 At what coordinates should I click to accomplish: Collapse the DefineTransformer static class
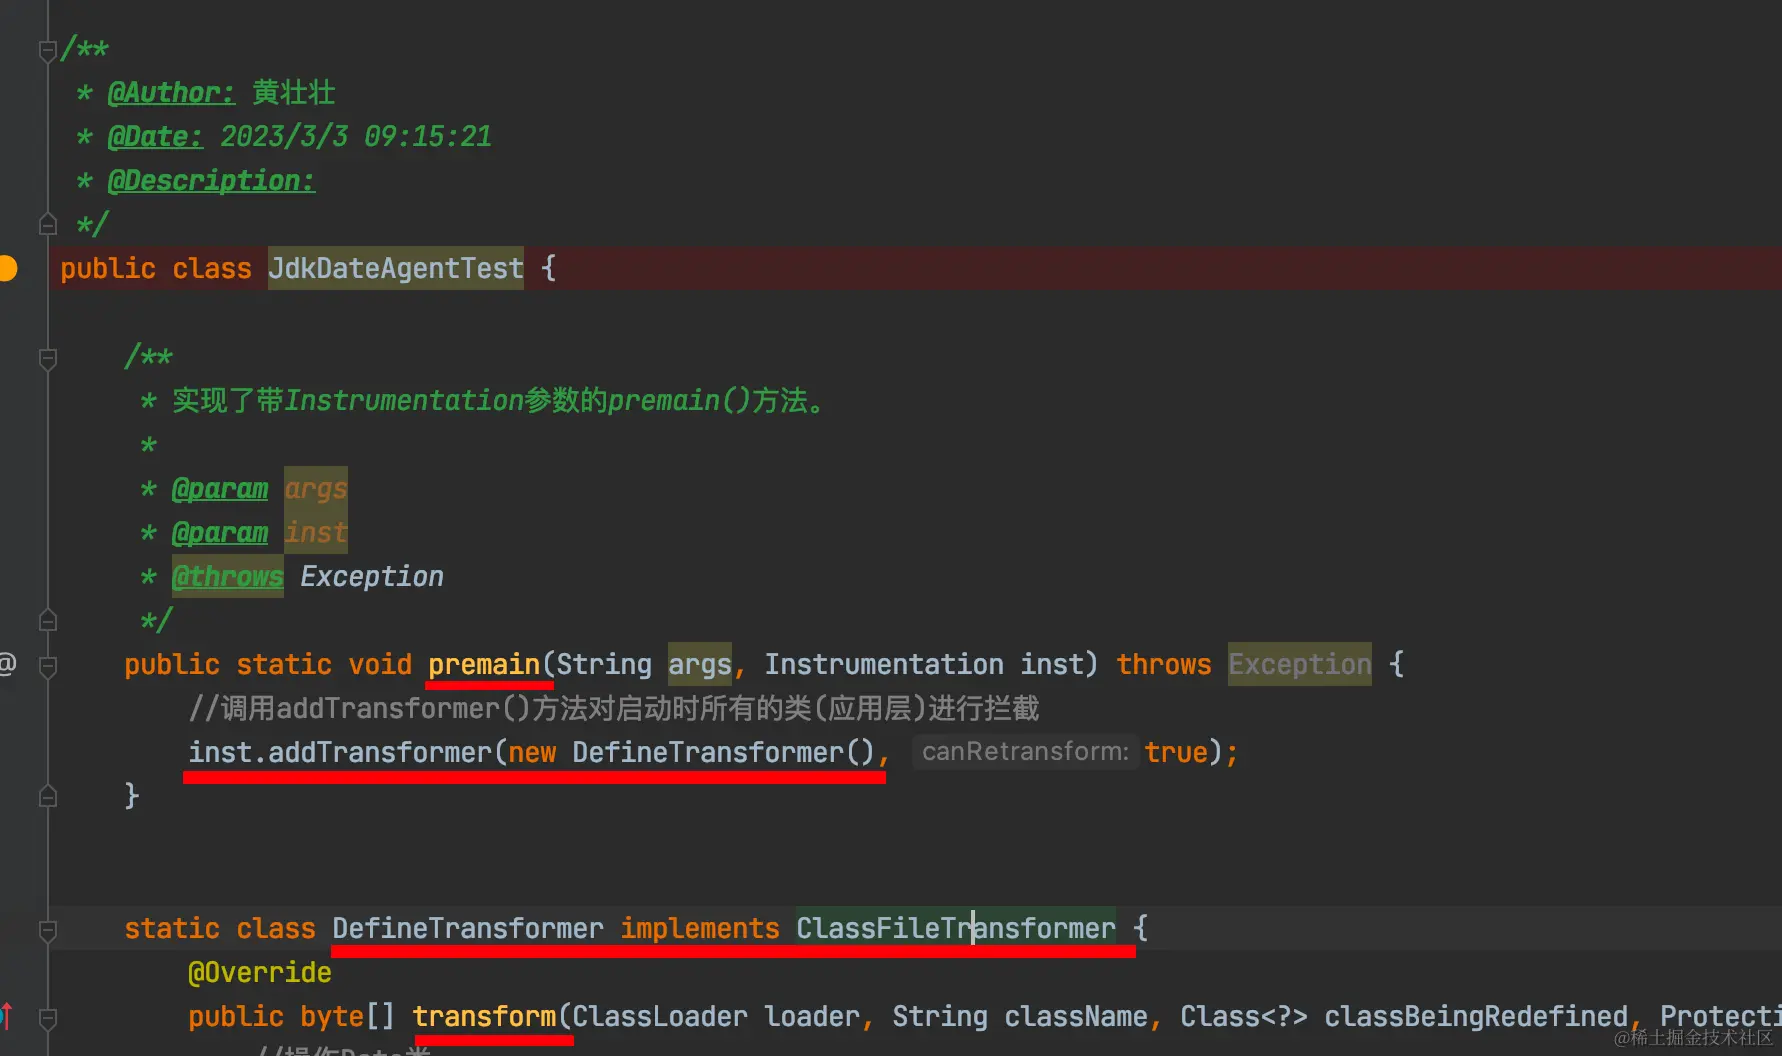click(x=47, y=930)
